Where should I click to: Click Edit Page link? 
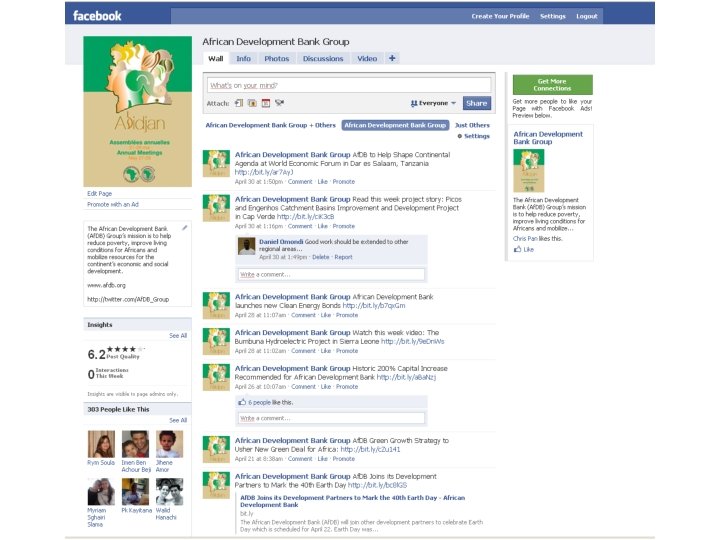coord(99,193)
